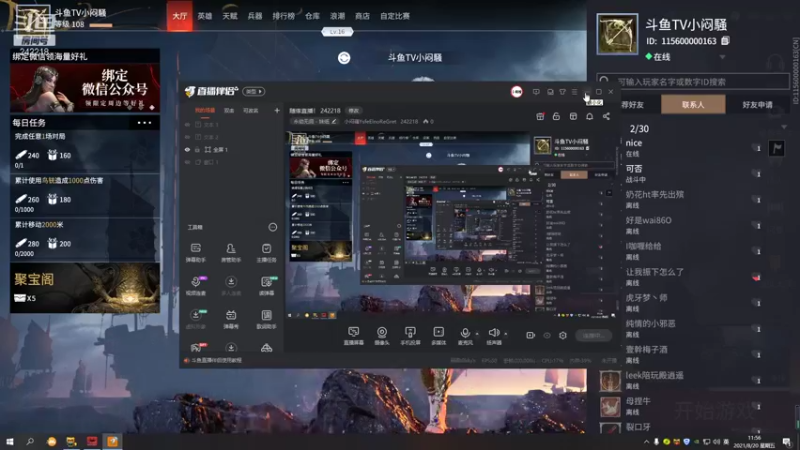
Task: Click the start streaming button
Action: [593, 335]
